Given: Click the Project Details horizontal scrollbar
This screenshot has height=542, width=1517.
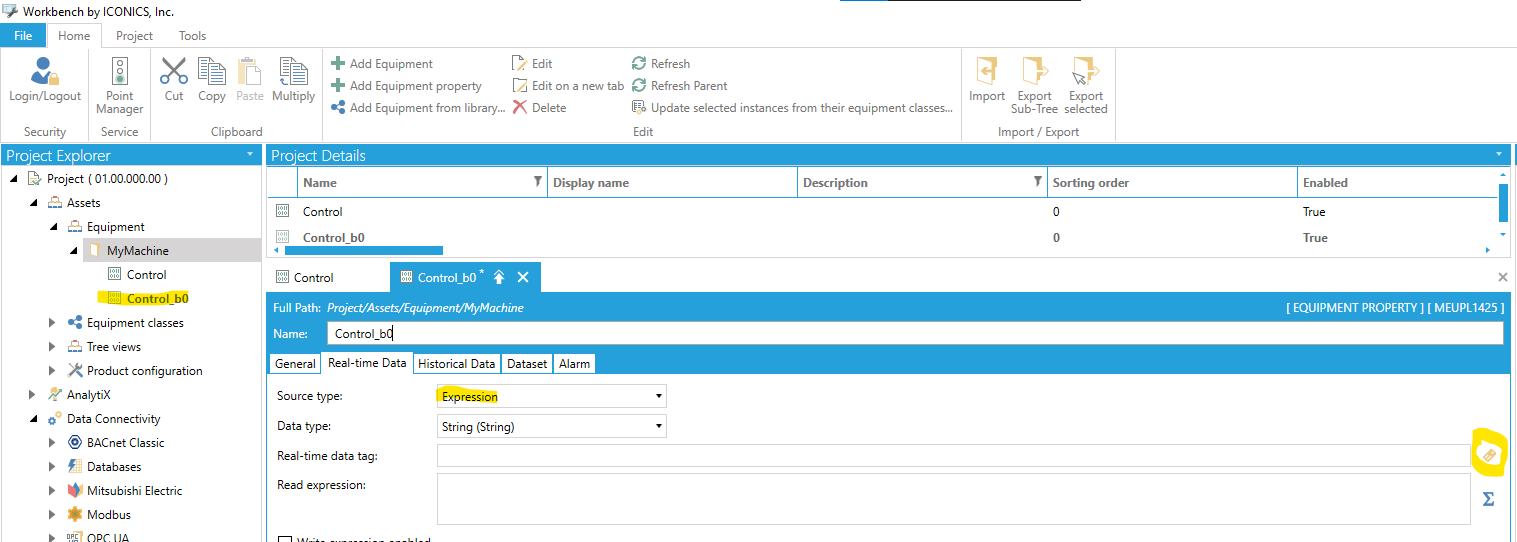Looking at the screenshot, I should point(362,250).
